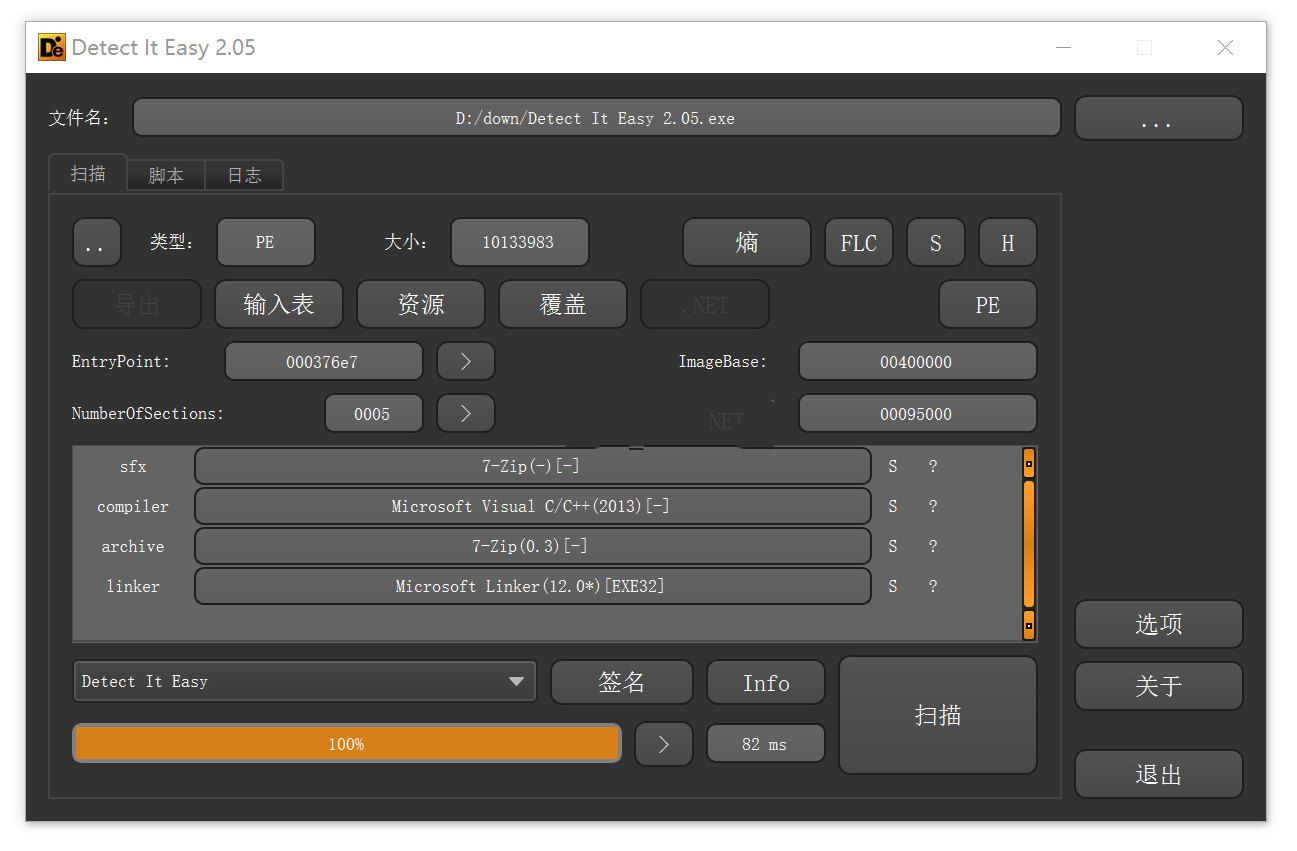Click the H hex viewer button
Screen dimensions: 1297x851
coord(1007,243)
